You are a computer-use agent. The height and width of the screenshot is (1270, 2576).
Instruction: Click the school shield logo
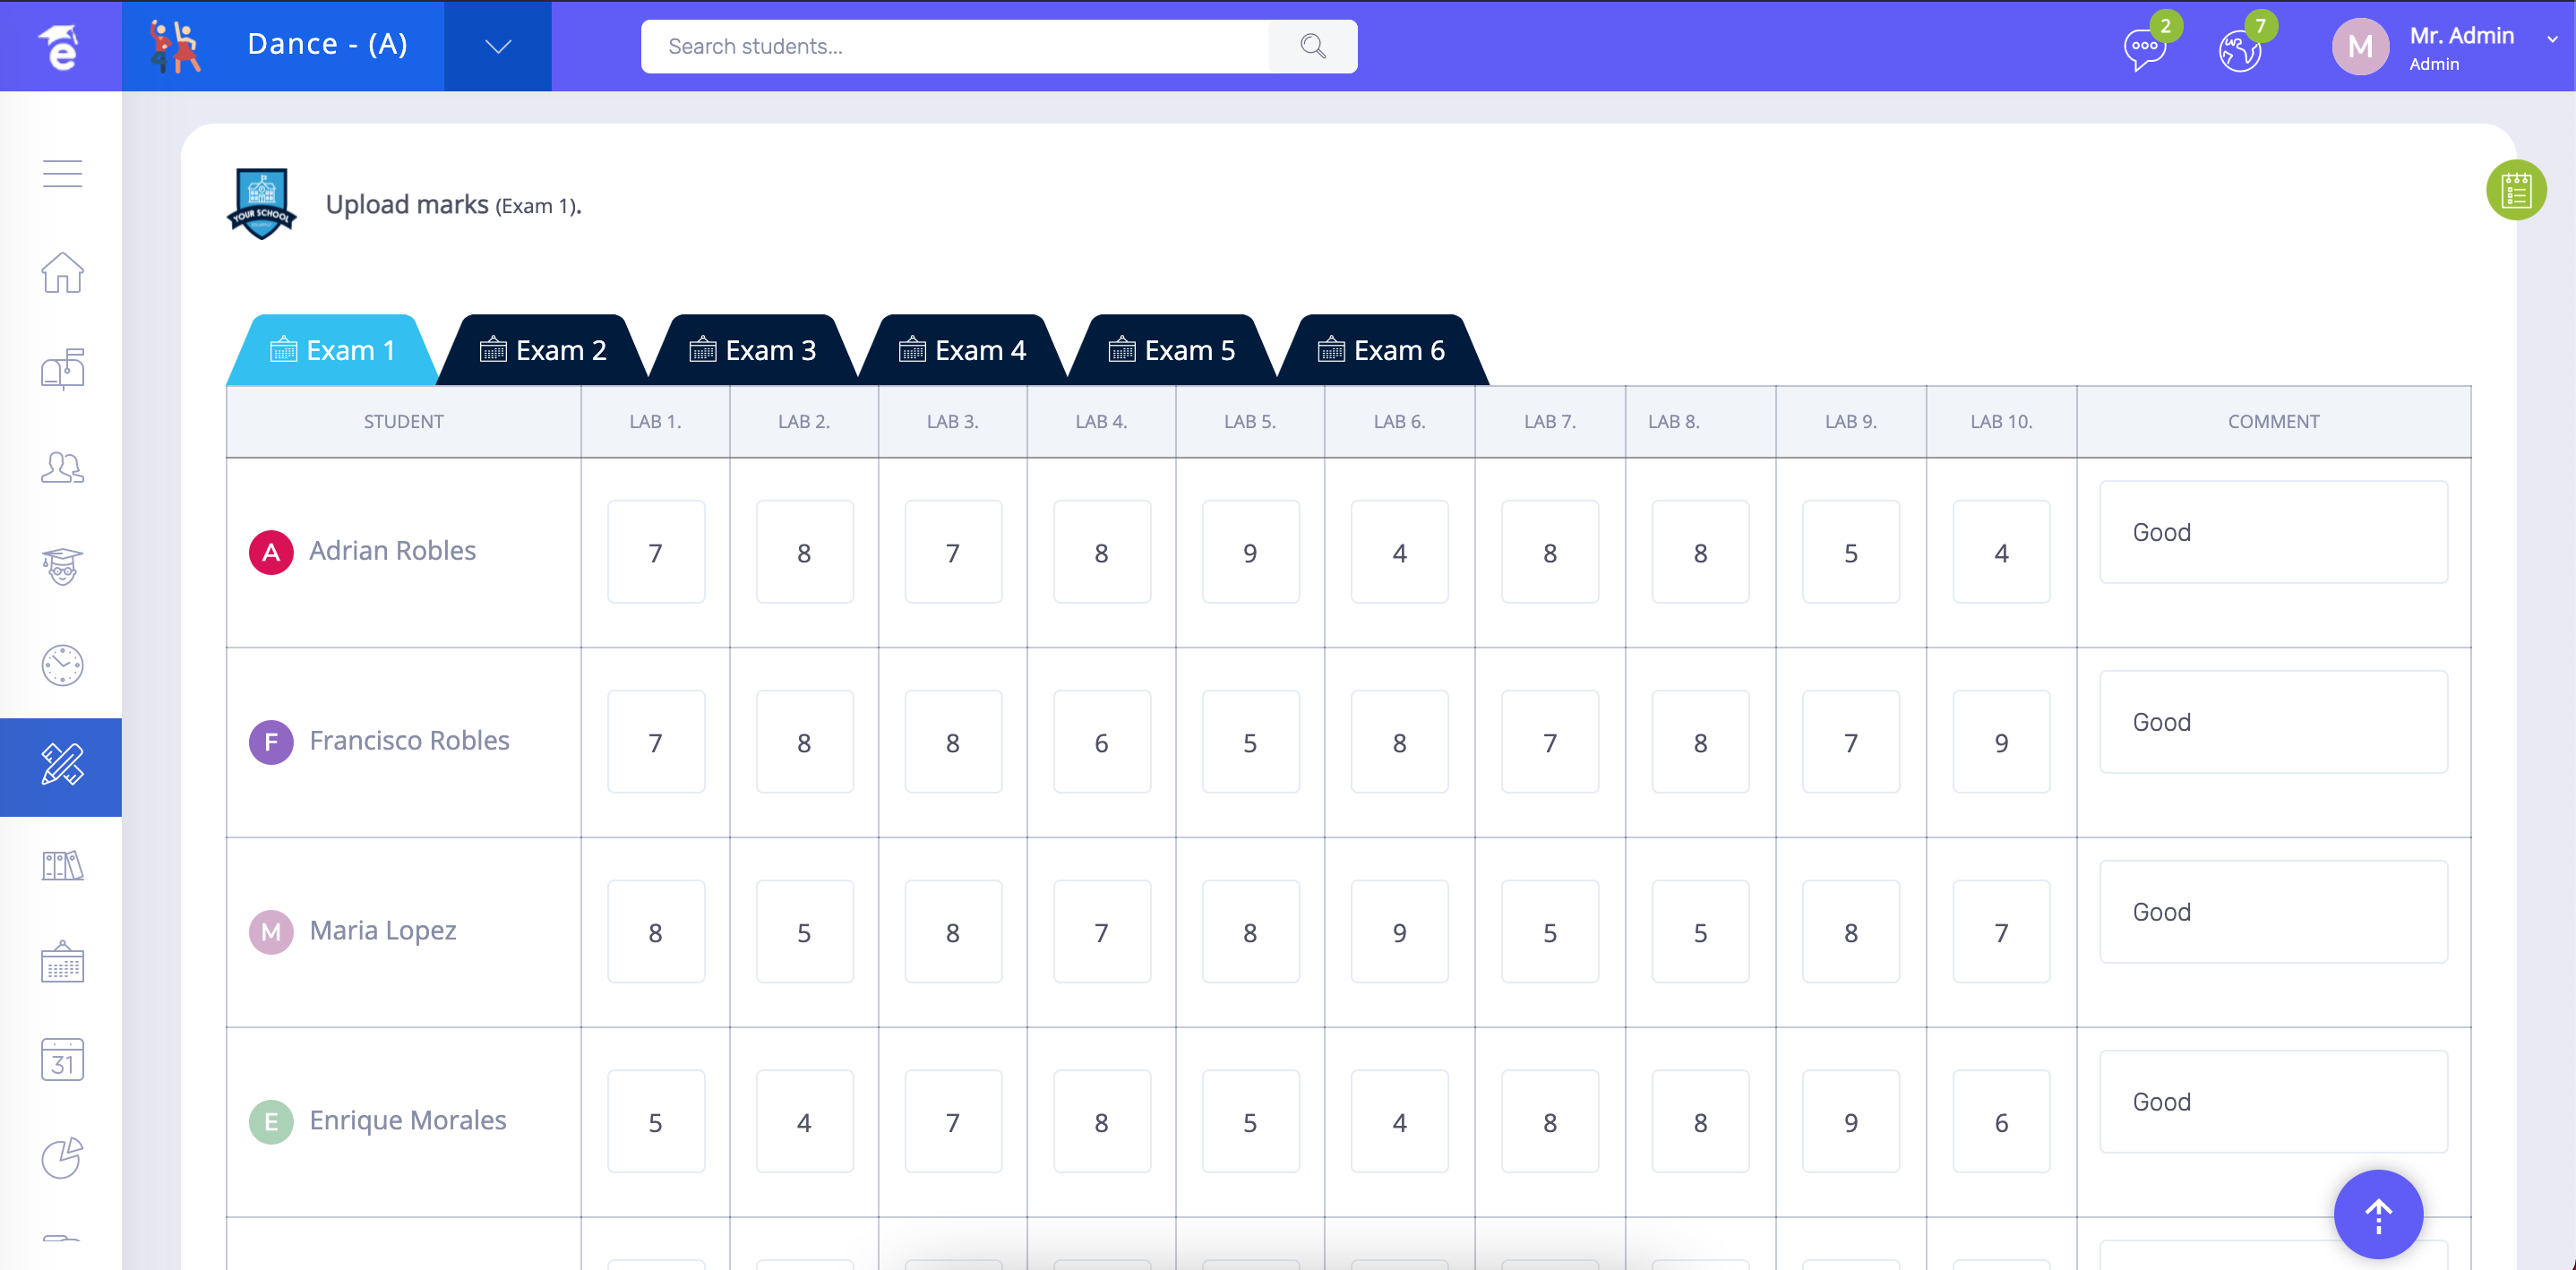[x=262, y=204]
